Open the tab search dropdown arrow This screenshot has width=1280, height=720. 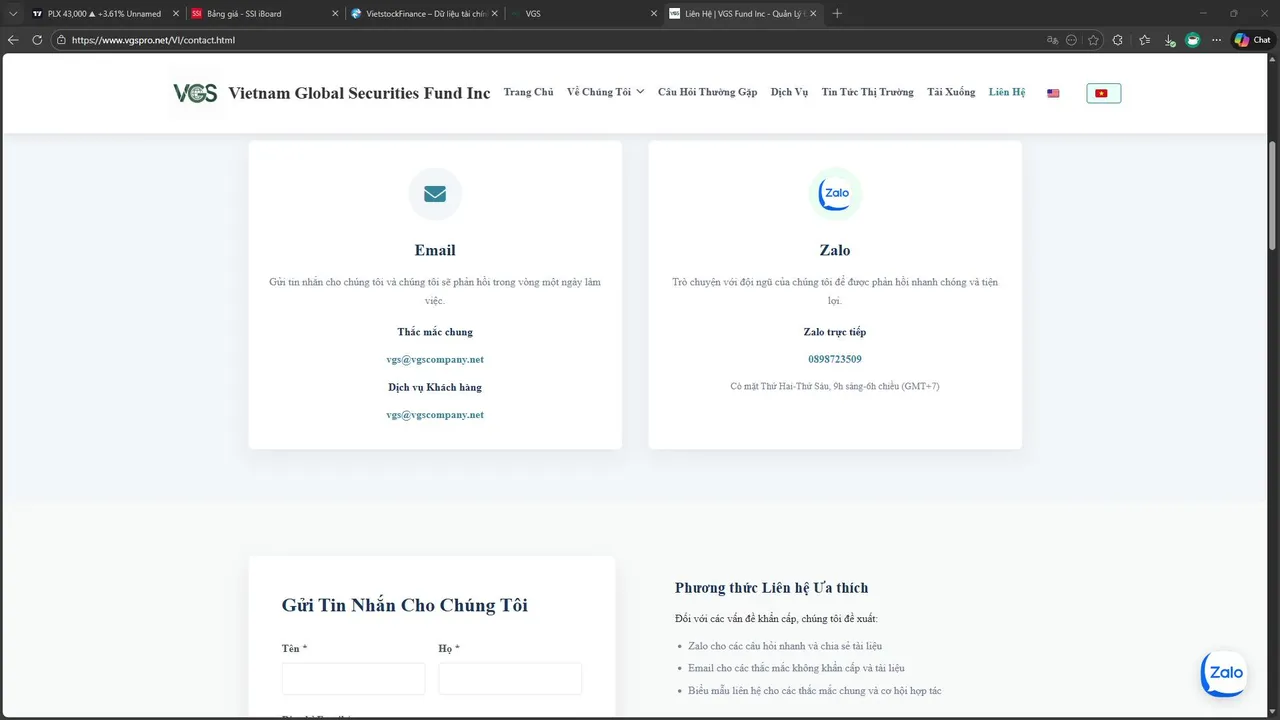(x=13, y=14)
